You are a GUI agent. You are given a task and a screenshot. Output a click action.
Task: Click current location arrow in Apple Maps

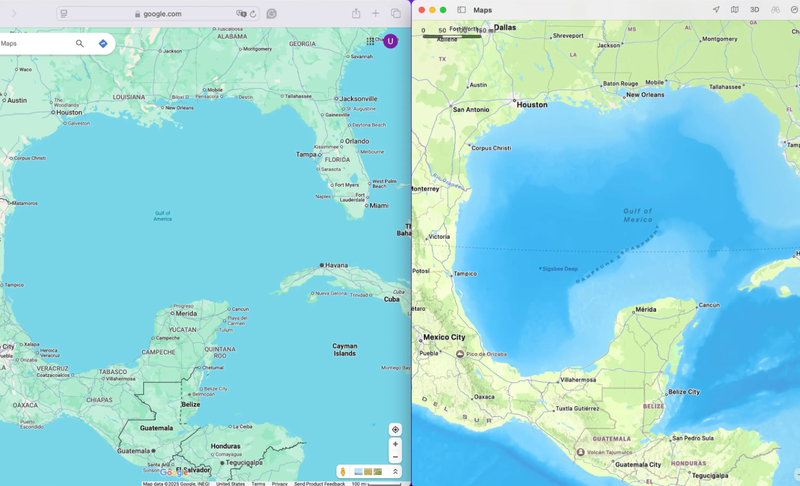(x=716, y=10)
